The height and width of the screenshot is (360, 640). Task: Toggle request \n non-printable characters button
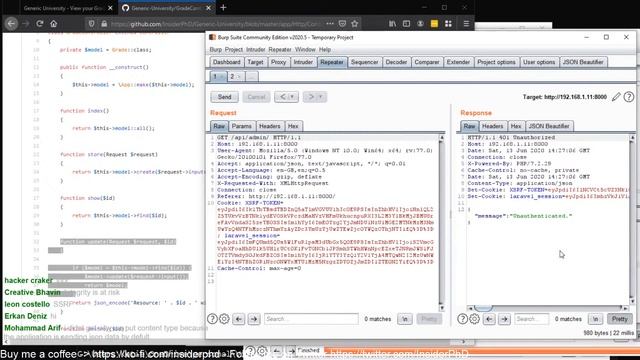[405, 319]
